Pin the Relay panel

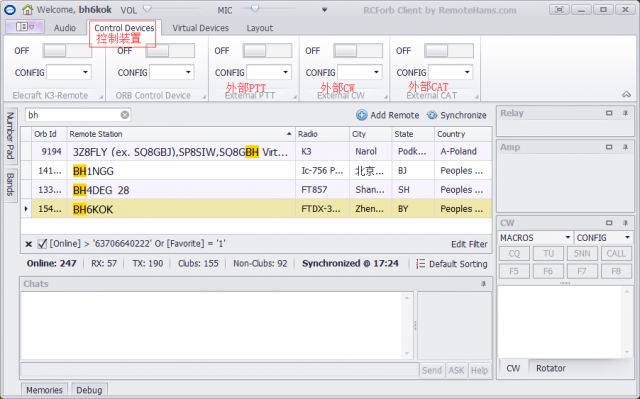(x=625, y=113)
